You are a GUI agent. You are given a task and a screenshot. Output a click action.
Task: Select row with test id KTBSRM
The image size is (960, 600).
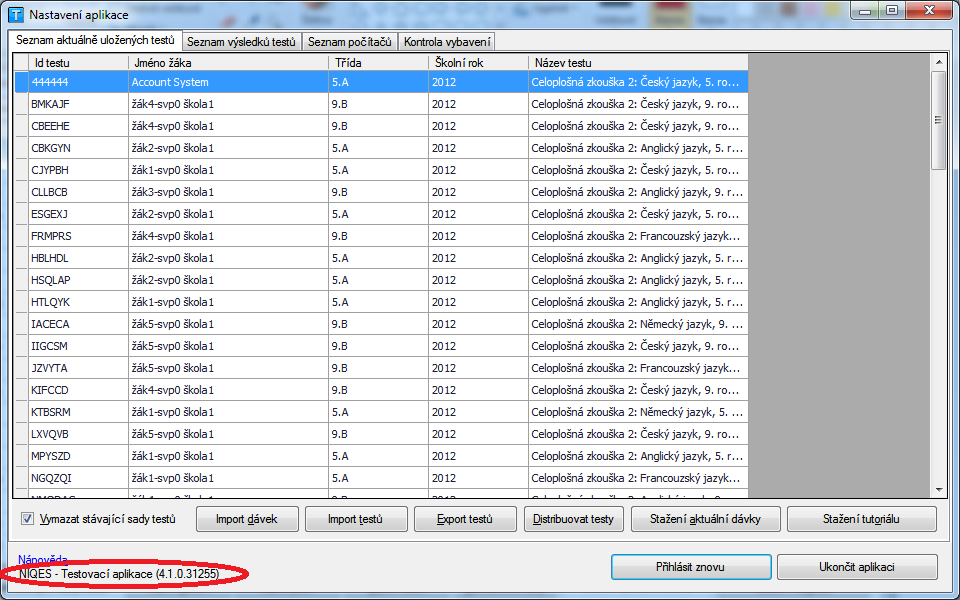381,413
